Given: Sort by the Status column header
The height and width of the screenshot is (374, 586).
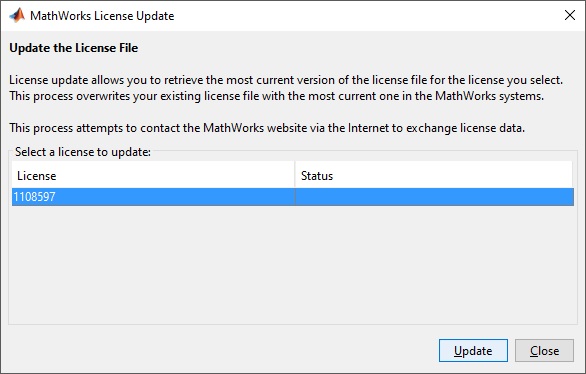Looking at the screenshot, I should pyautogui.click(x=434, y=175).
